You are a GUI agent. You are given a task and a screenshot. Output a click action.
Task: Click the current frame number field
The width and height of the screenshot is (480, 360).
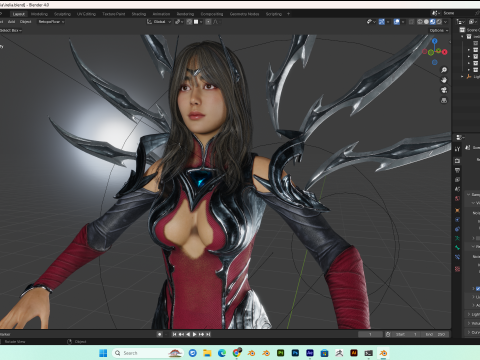[x=370, y=334]
